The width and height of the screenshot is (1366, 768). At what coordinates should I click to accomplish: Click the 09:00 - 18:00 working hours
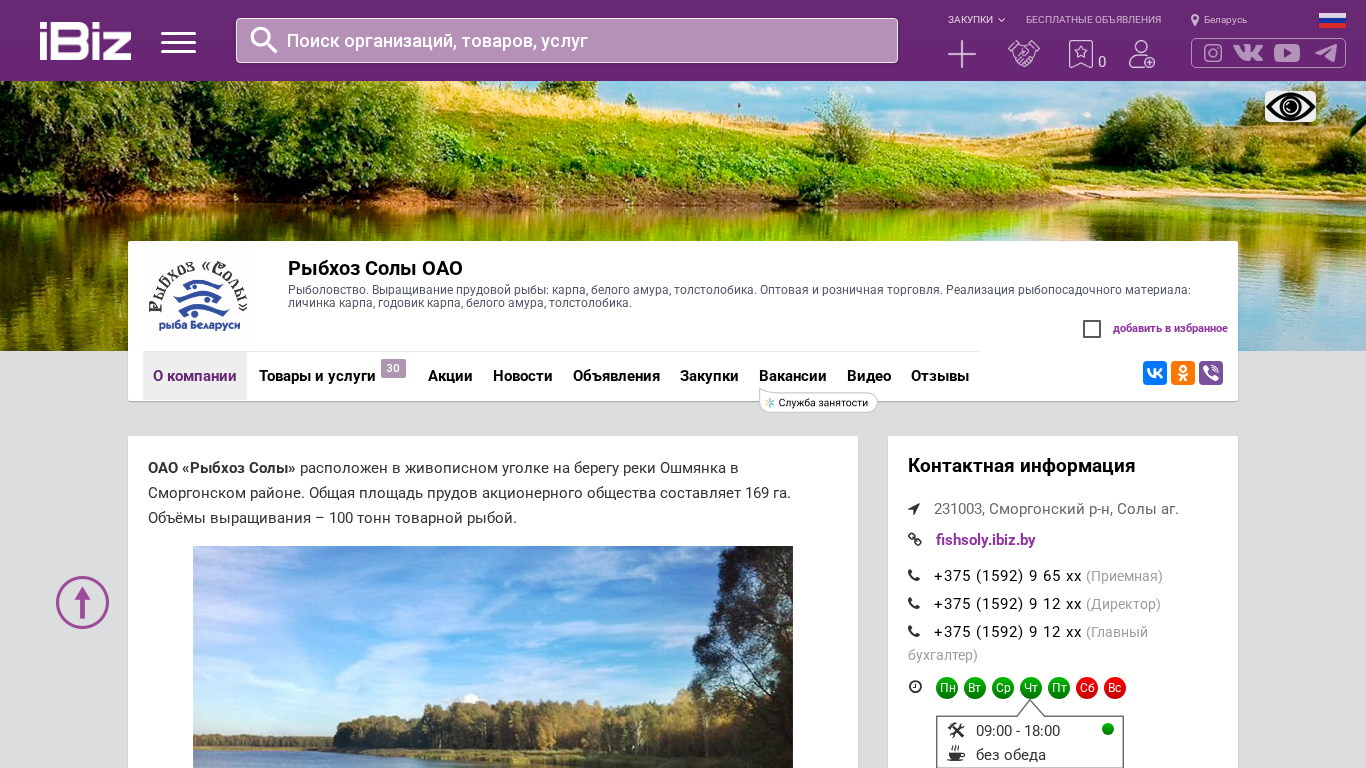(1018, 731)
